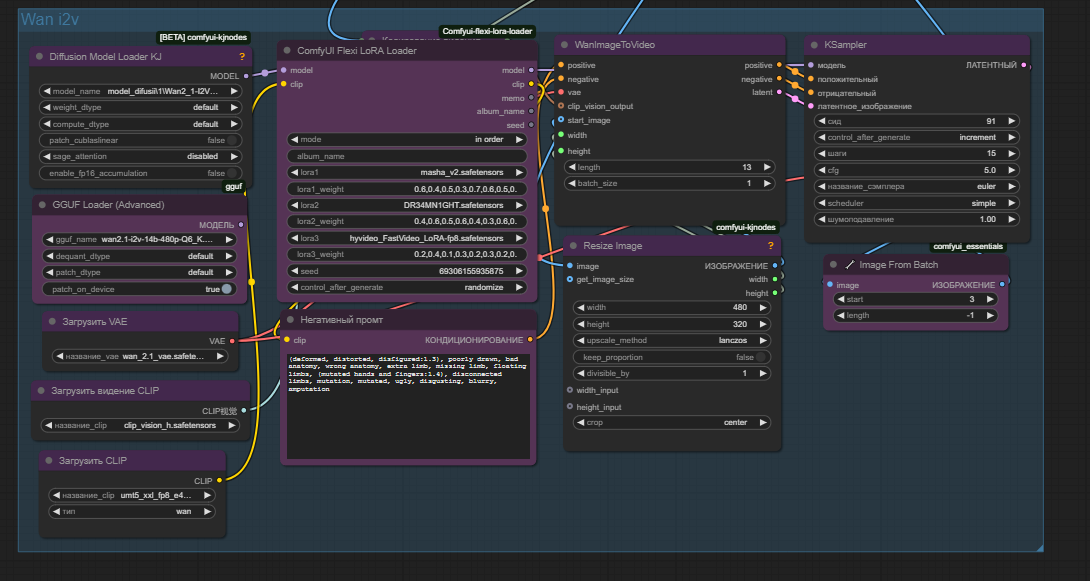Screen dimensions: 1090x581
Task: Open the Resize Image node help question mark
Action: coord(770,245)
